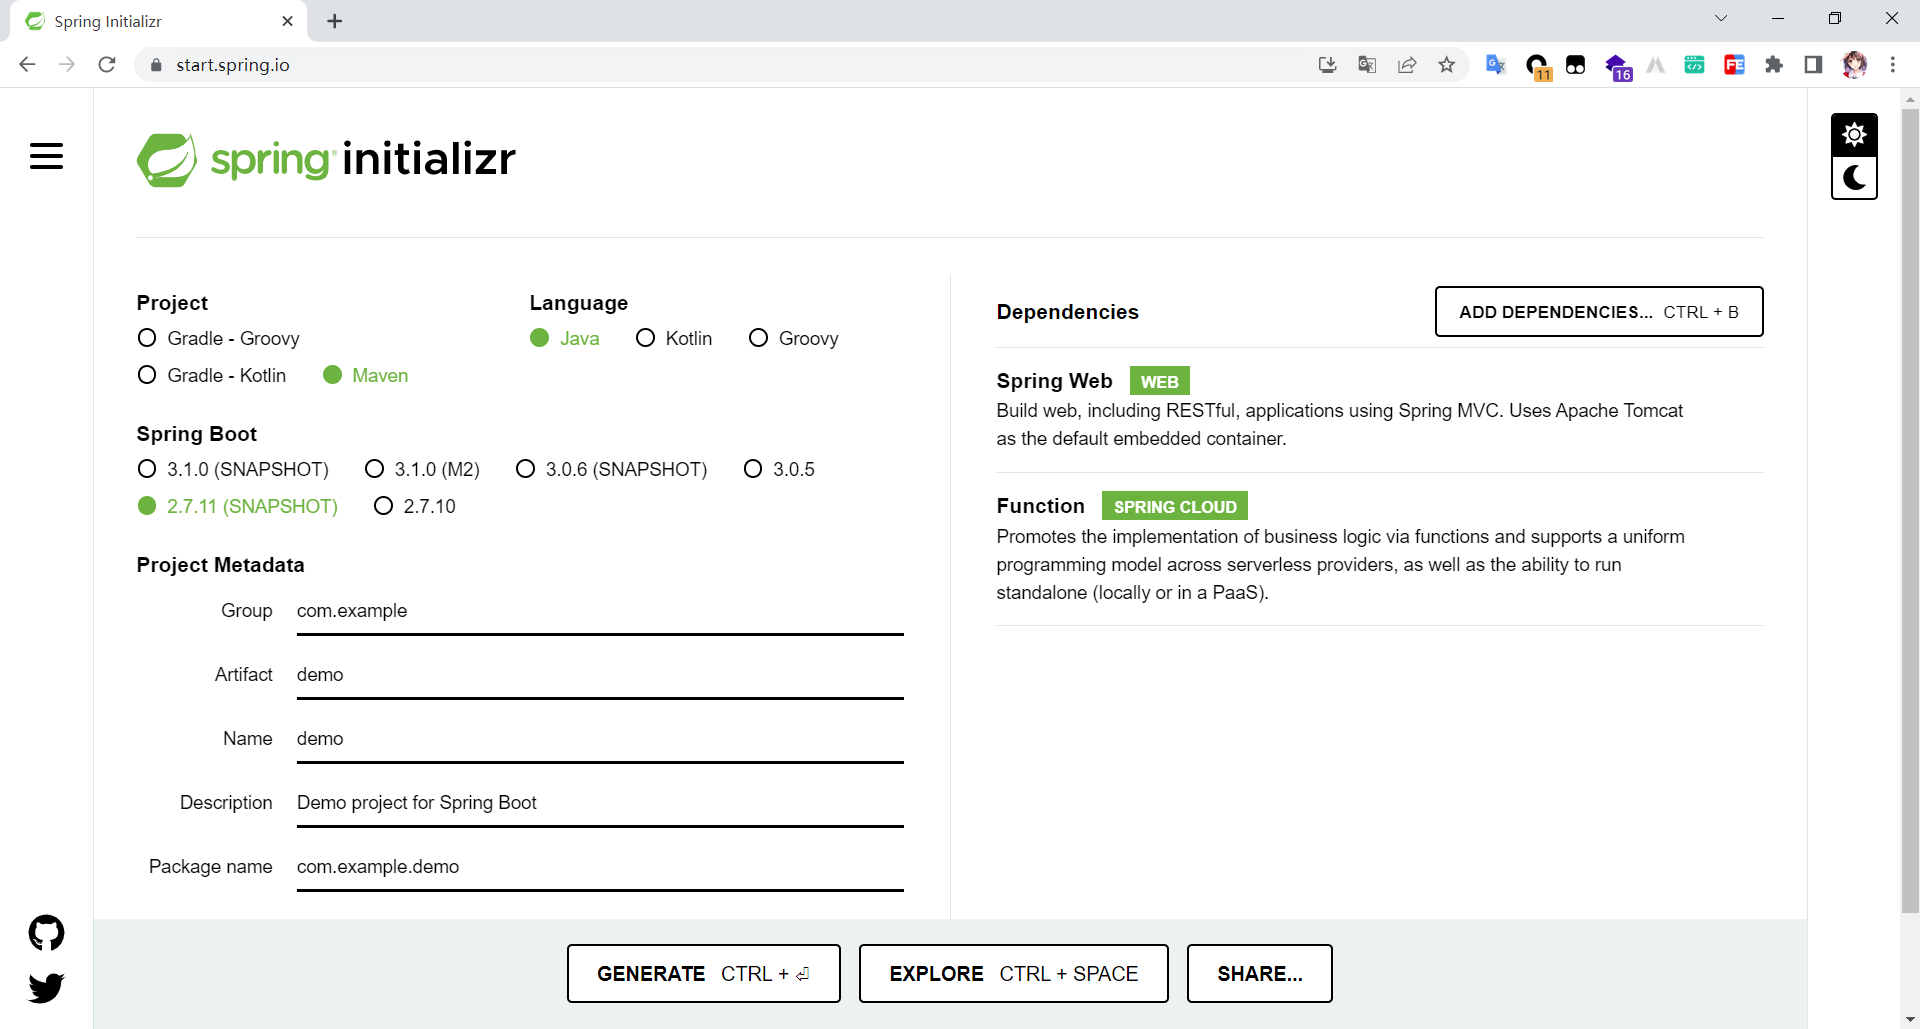Click the WEB tag label
Viewport: 1920px width, 1029px height.
coord(1159,381)
